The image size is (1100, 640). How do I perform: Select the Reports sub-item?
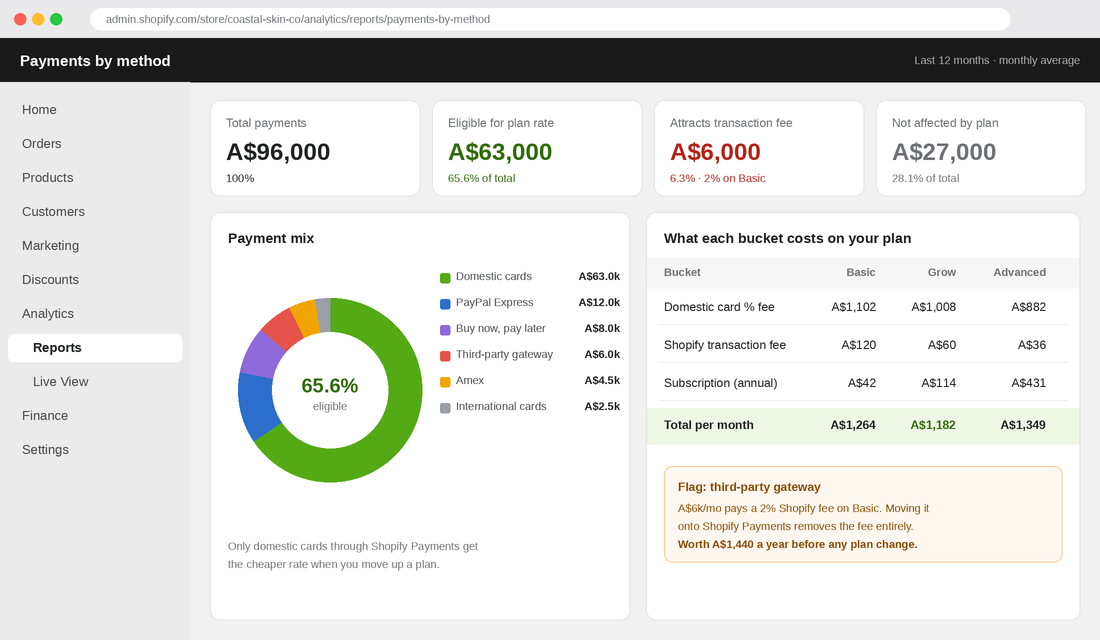(95, 348)
